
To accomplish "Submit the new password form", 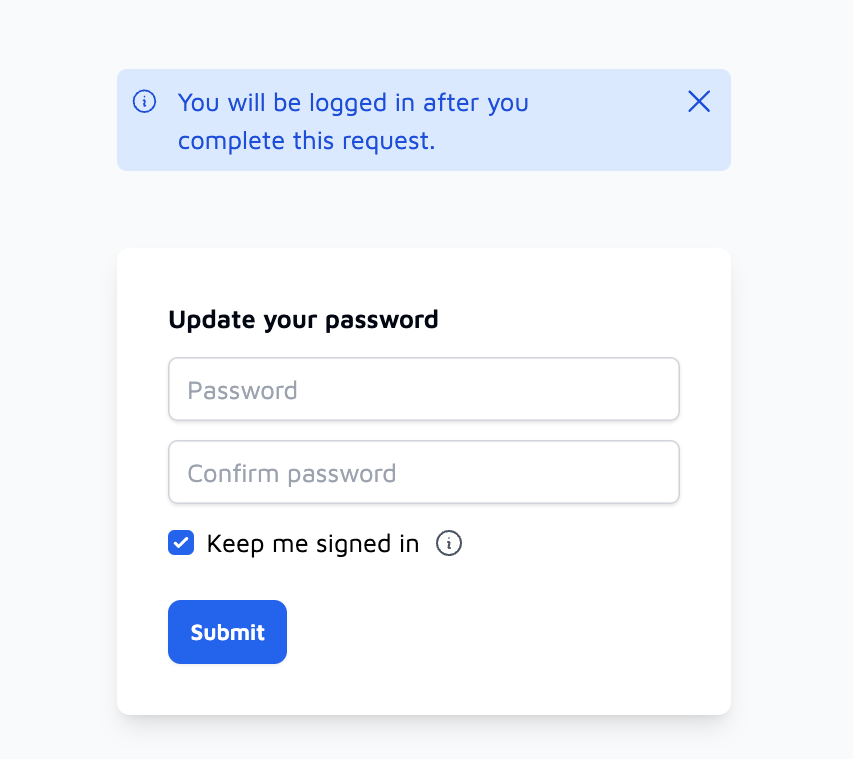I will point(227,632).
